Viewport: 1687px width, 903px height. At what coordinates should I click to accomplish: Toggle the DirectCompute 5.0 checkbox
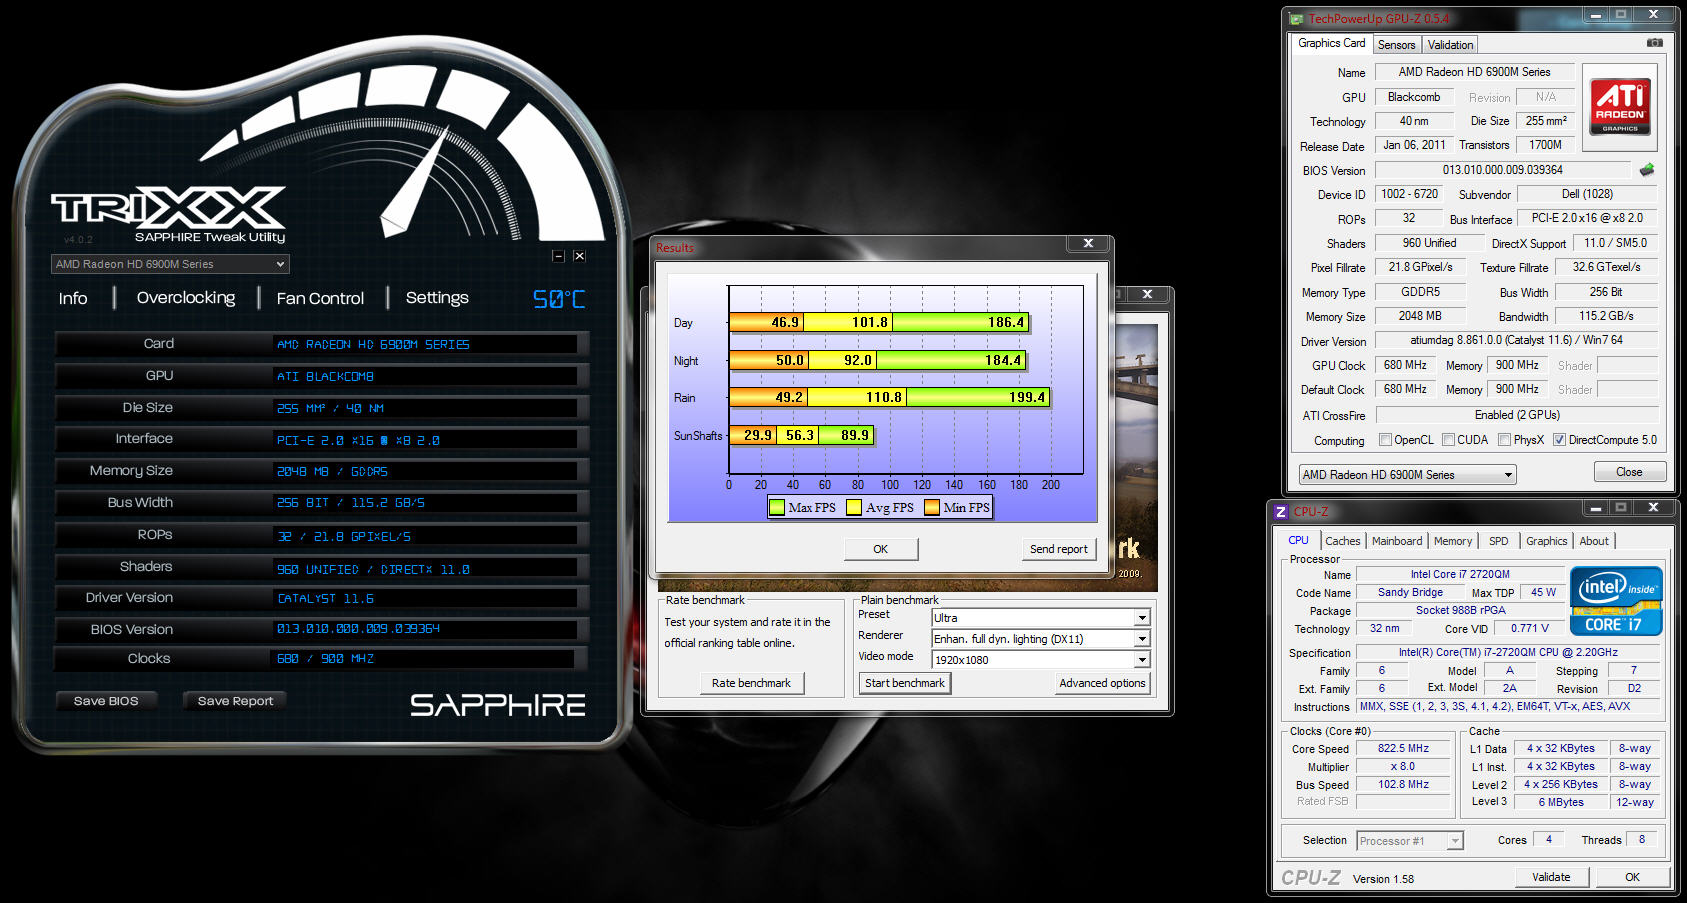click(1559, 440)
